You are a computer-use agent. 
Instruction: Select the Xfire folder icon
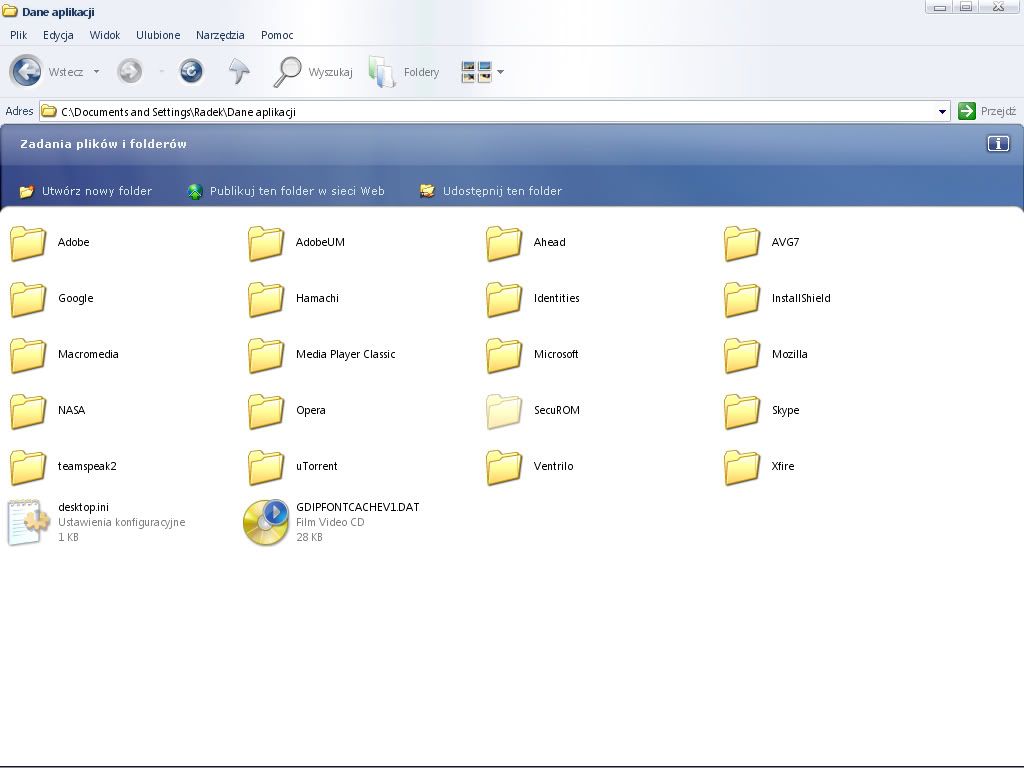click(x=742, y=468)
